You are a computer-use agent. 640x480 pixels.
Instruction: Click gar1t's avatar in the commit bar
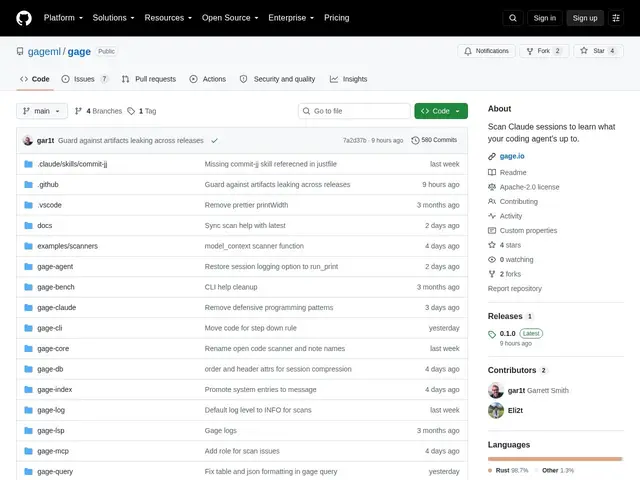[28, 140]
